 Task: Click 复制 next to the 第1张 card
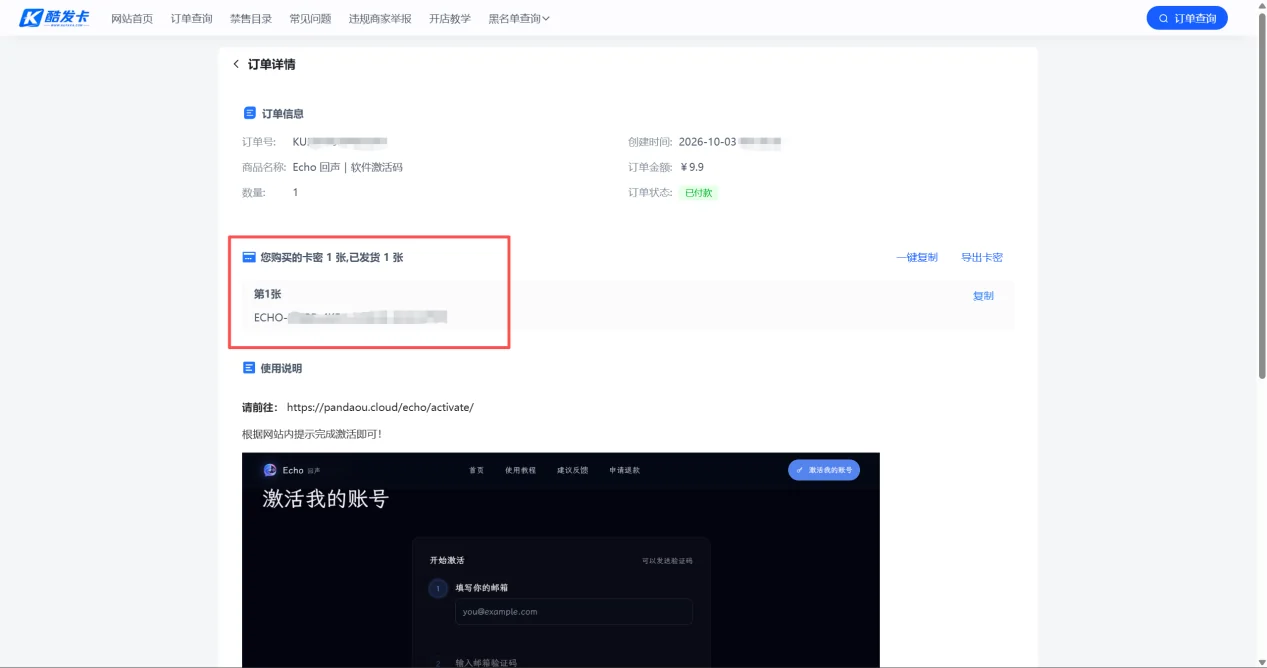[x=983, y=296]
